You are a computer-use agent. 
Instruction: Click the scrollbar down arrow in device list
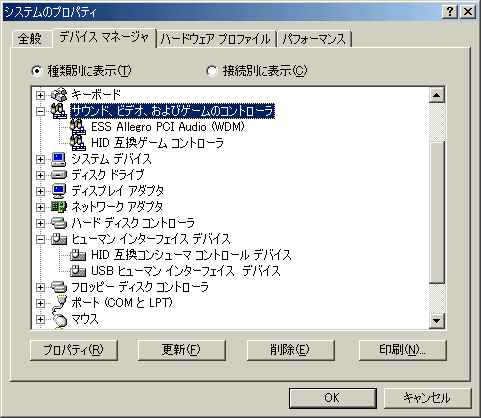[437, 321]
